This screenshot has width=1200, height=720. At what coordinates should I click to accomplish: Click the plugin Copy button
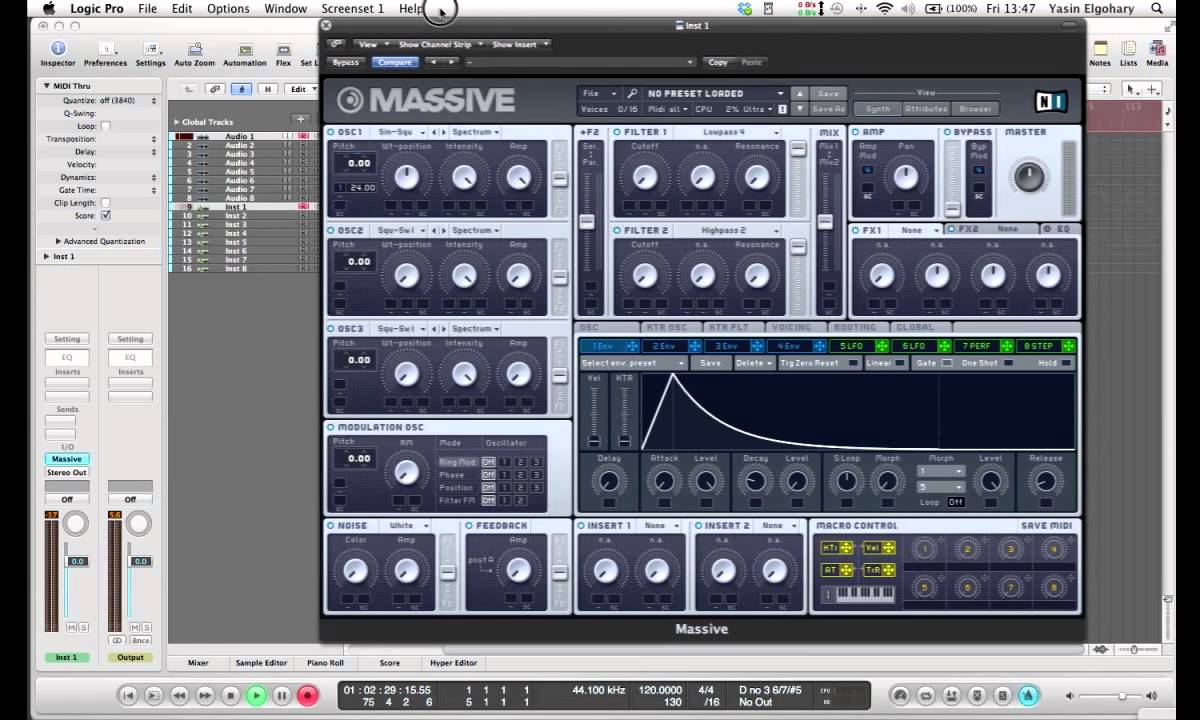[x=718, y=62]
